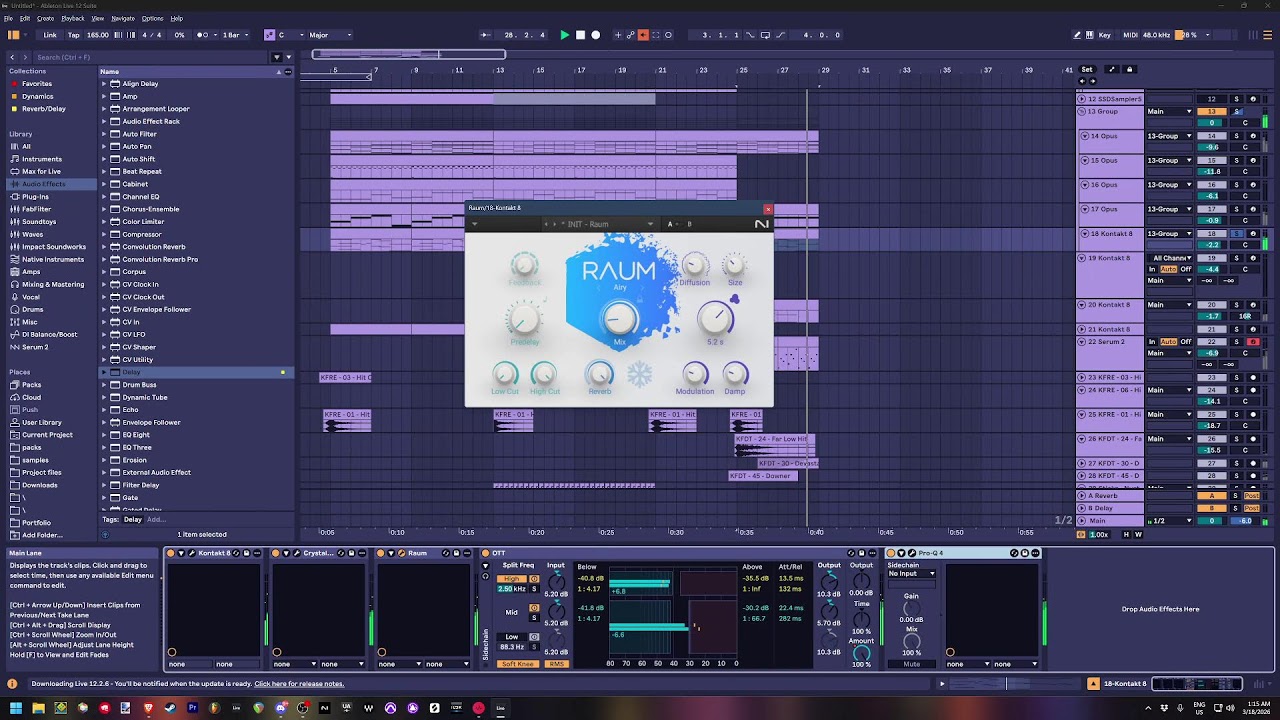
Task: Click the Pro-Q 4 Mute button
Action: [911, 664]
